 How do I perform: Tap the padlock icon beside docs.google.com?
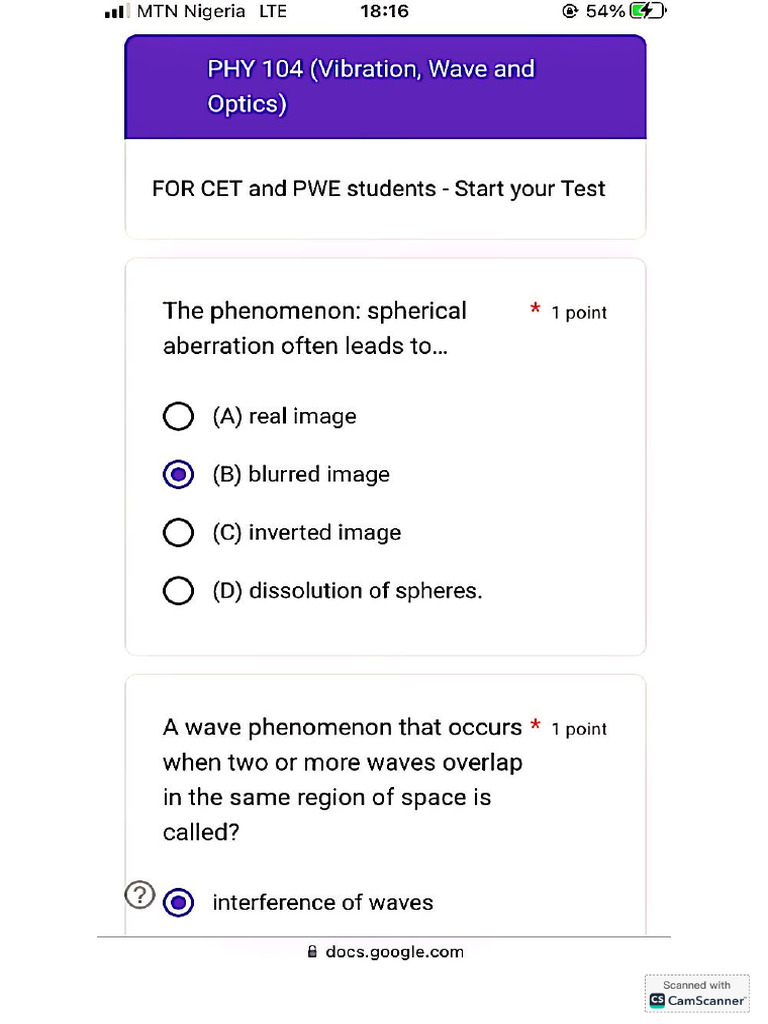pyautogui.click(x=312, y=952)
